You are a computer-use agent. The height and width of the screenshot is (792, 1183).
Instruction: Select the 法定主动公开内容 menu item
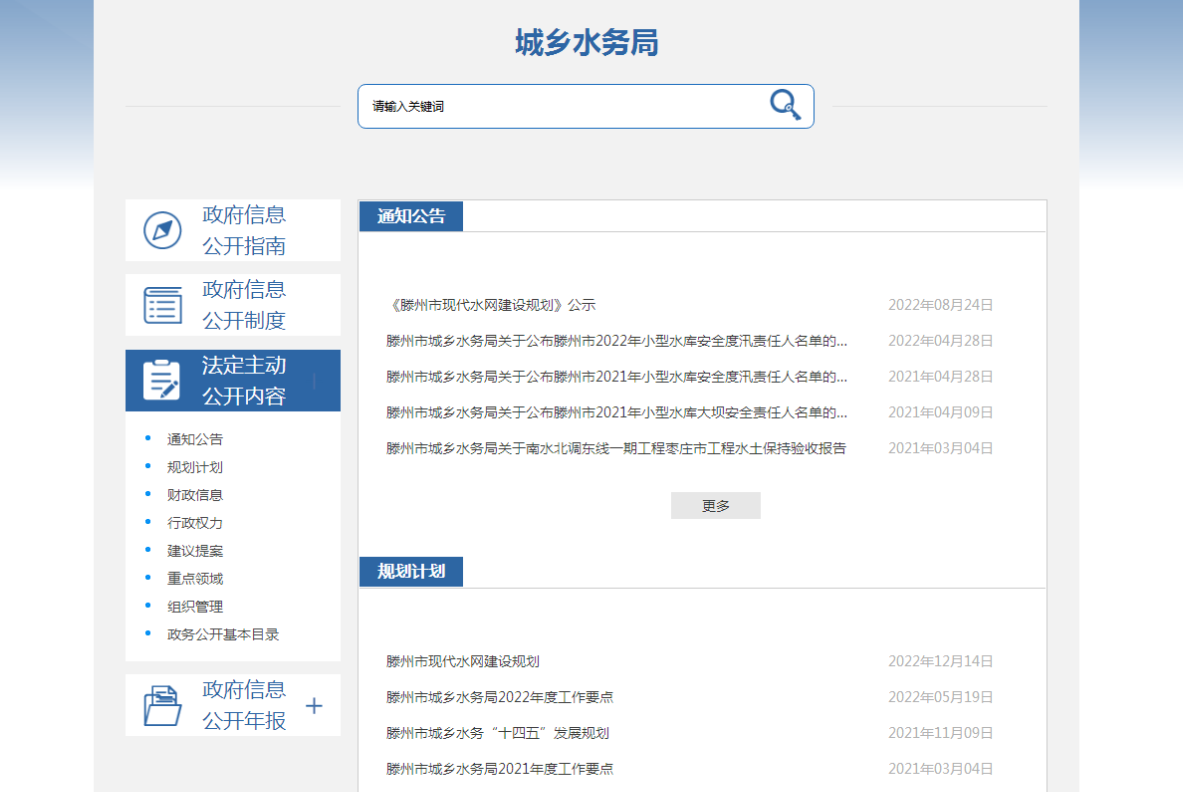(232, 380)
